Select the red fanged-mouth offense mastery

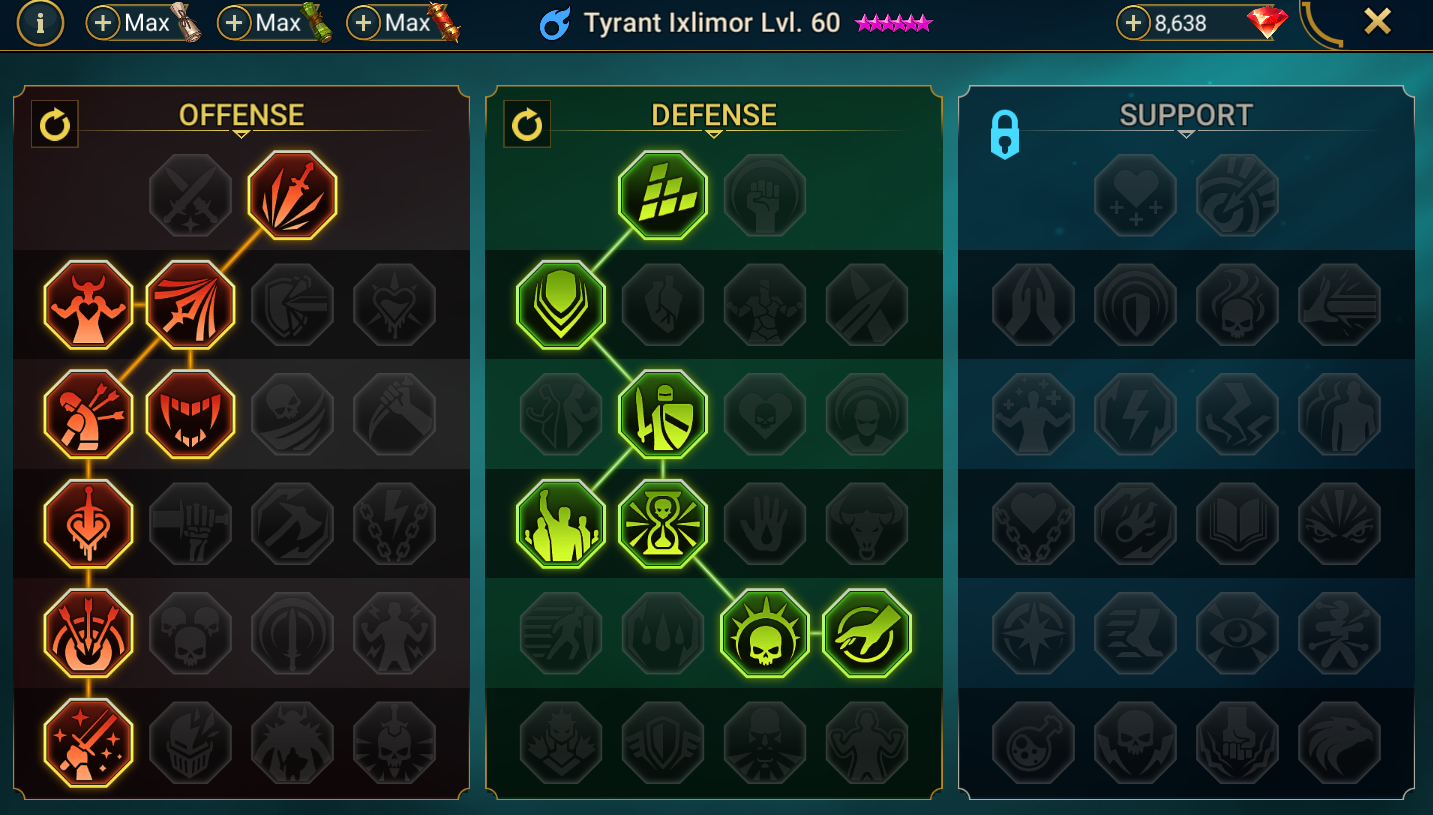click(x=191, y=414)
